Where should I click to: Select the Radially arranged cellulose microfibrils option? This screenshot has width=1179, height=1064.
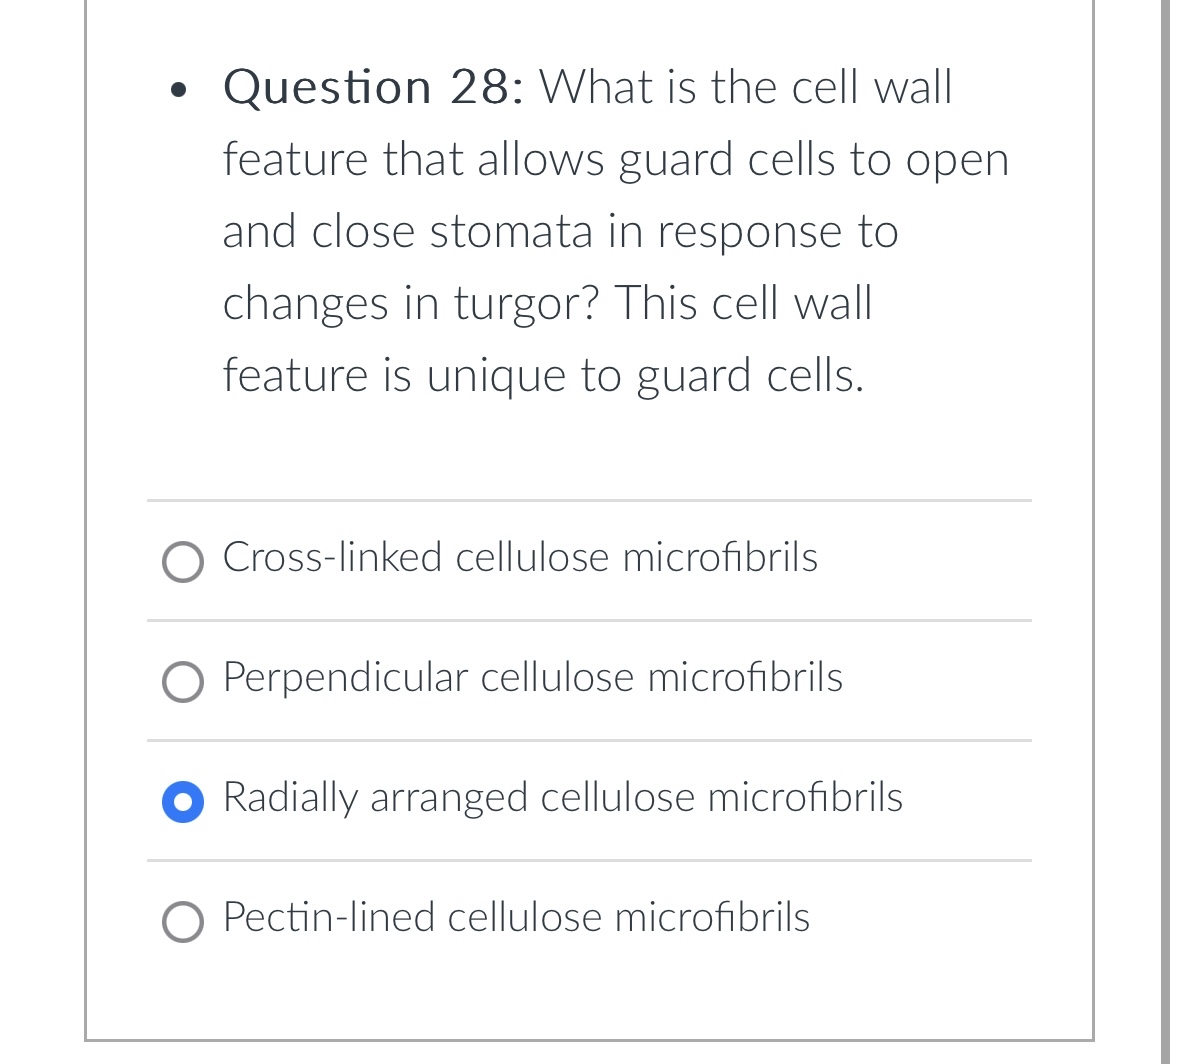click(182, 801)
